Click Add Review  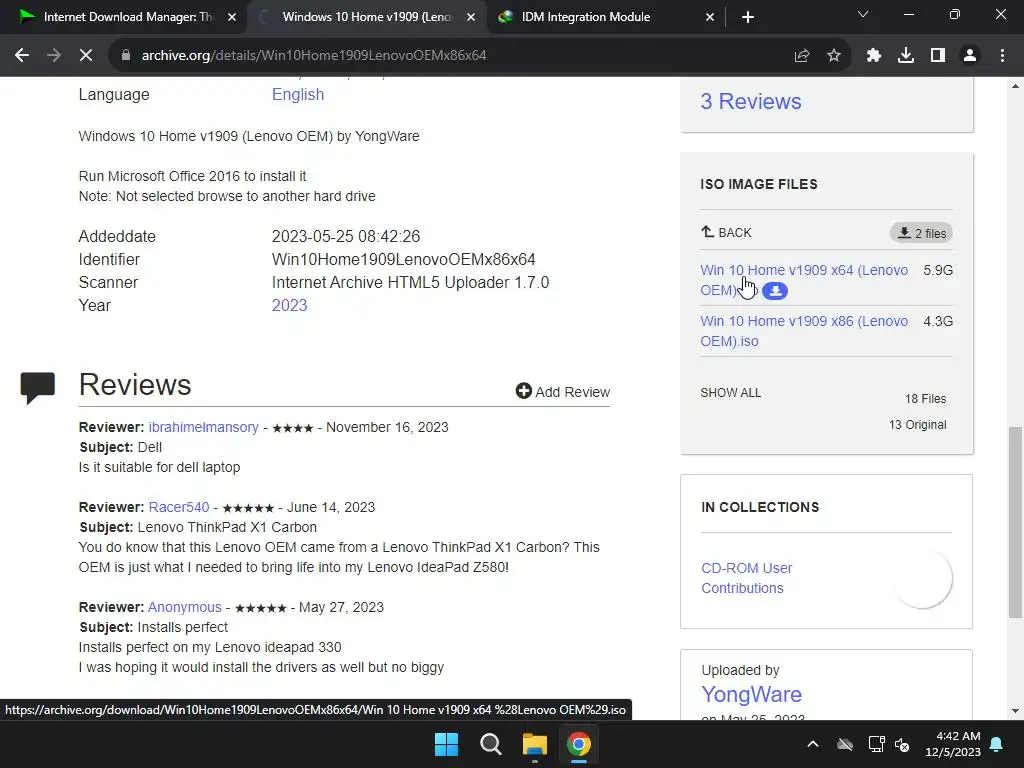click(x=562, y=391)
